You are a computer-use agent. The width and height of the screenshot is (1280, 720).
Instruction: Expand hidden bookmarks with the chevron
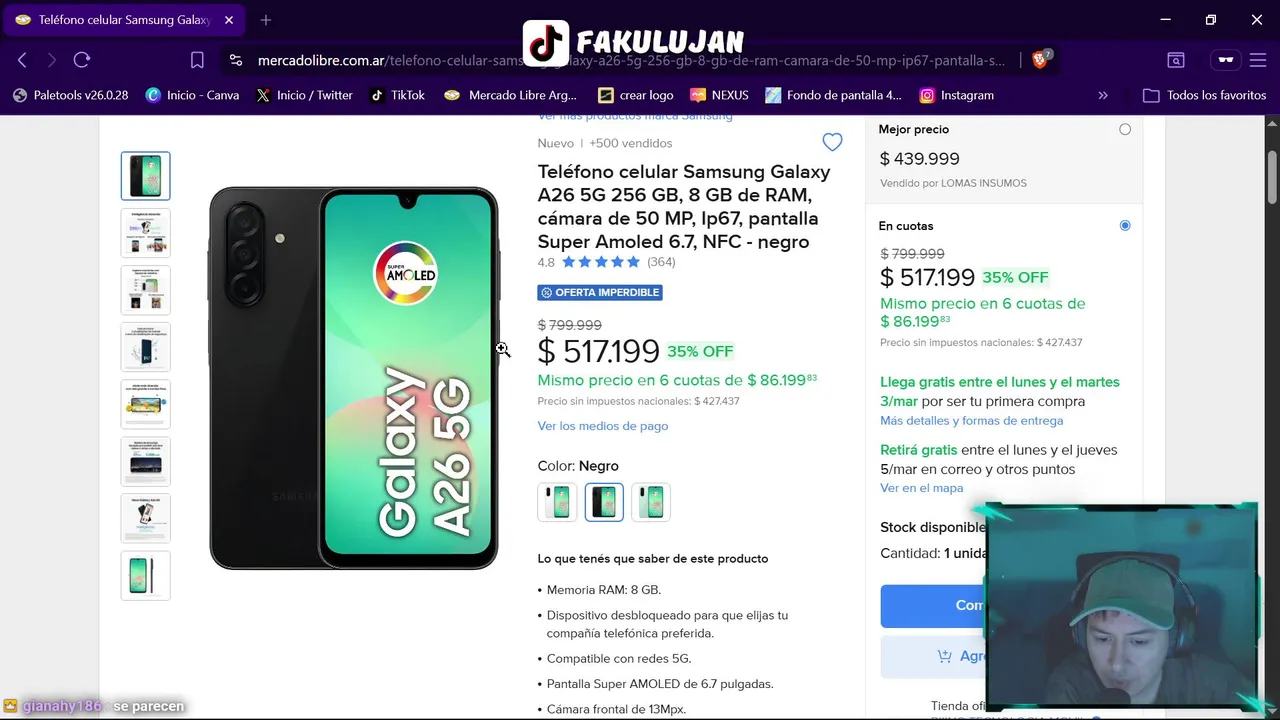pyautogui.click(x=1103, y=95)
